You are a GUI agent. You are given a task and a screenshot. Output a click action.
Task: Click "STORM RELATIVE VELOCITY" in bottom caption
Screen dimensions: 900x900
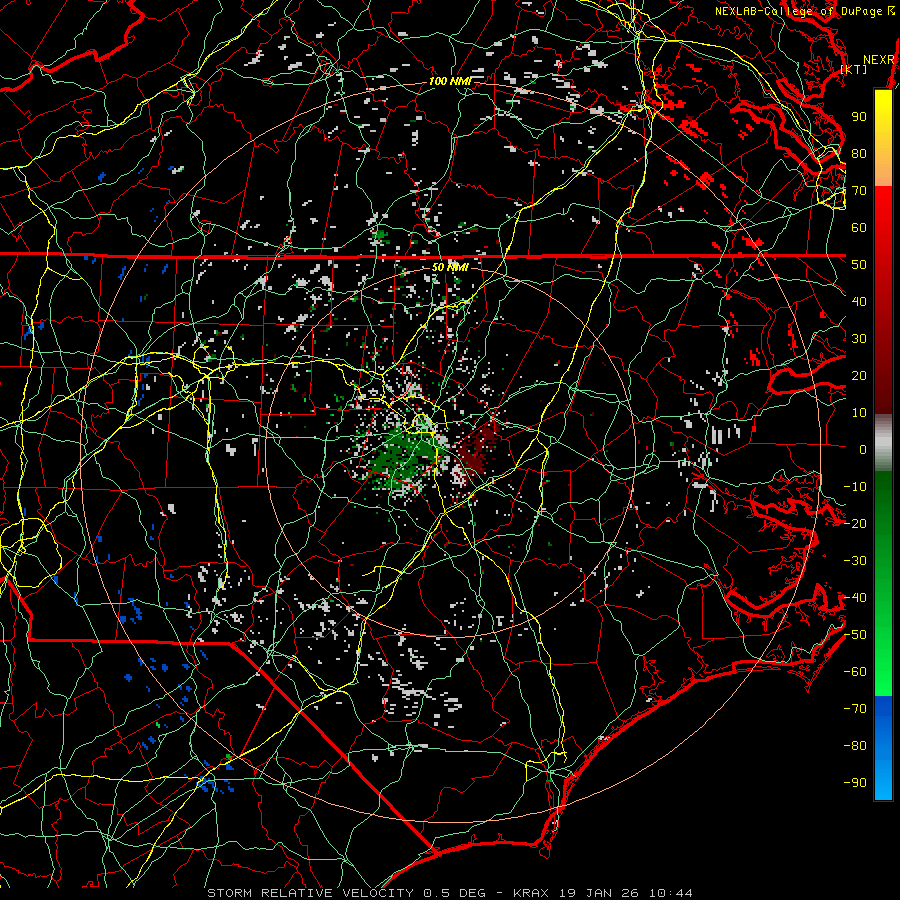pos(310,893)
